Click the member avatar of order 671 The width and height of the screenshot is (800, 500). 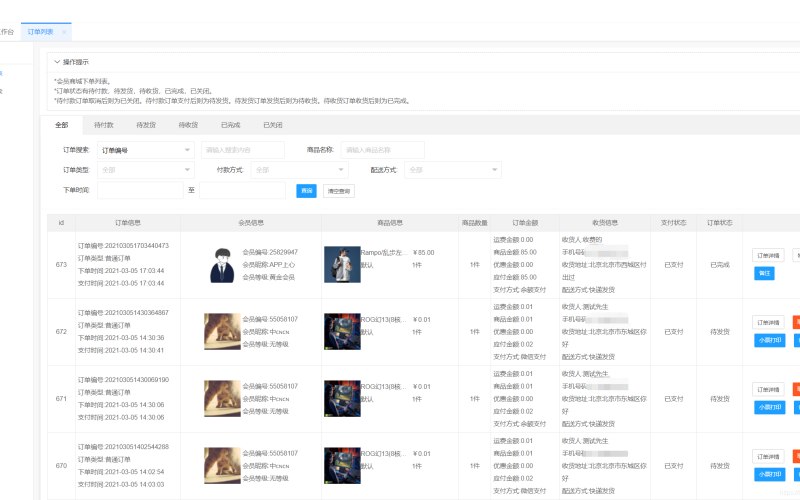(222, 399)
